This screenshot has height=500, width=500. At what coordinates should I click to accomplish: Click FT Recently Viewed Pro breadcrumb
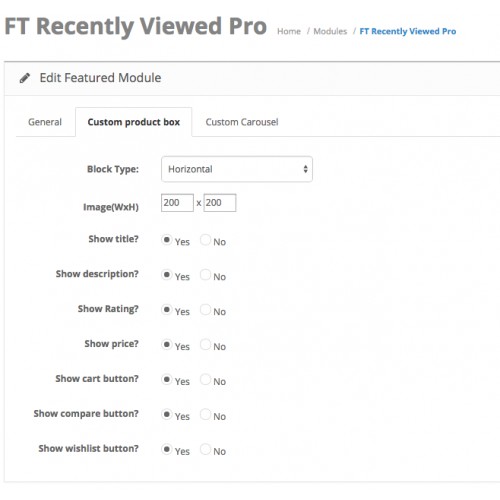tap(408, 31)
